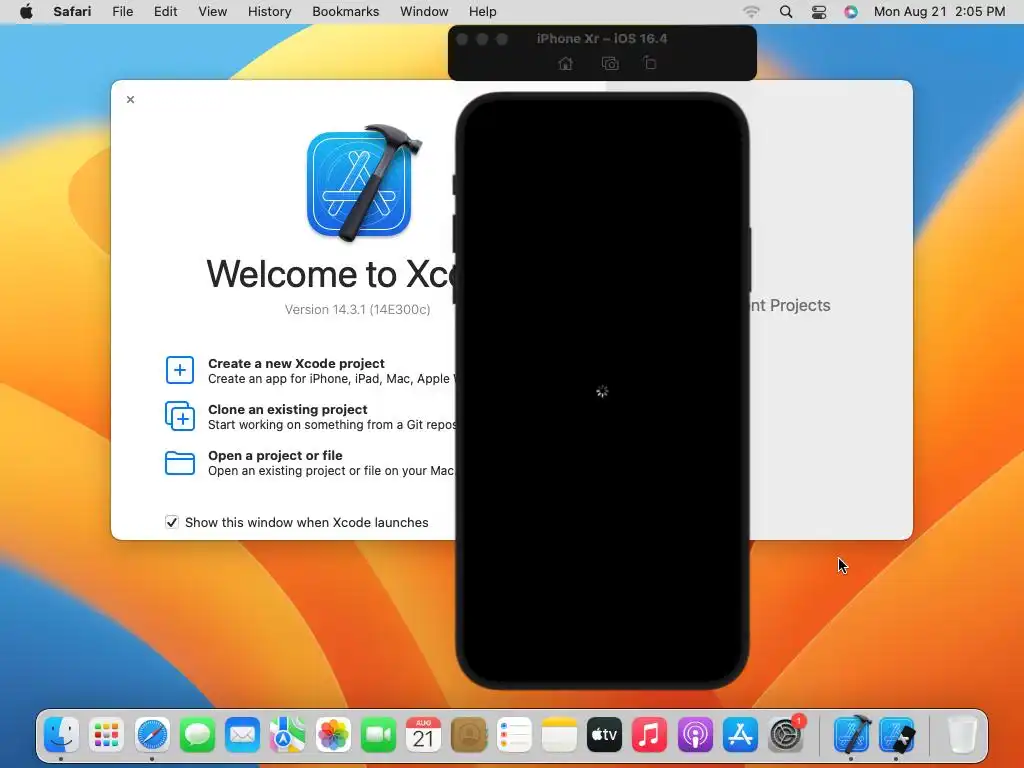Open Calendar from the Dock
The width and height of the screenshot is (1024, 768).
pos(423,735)
